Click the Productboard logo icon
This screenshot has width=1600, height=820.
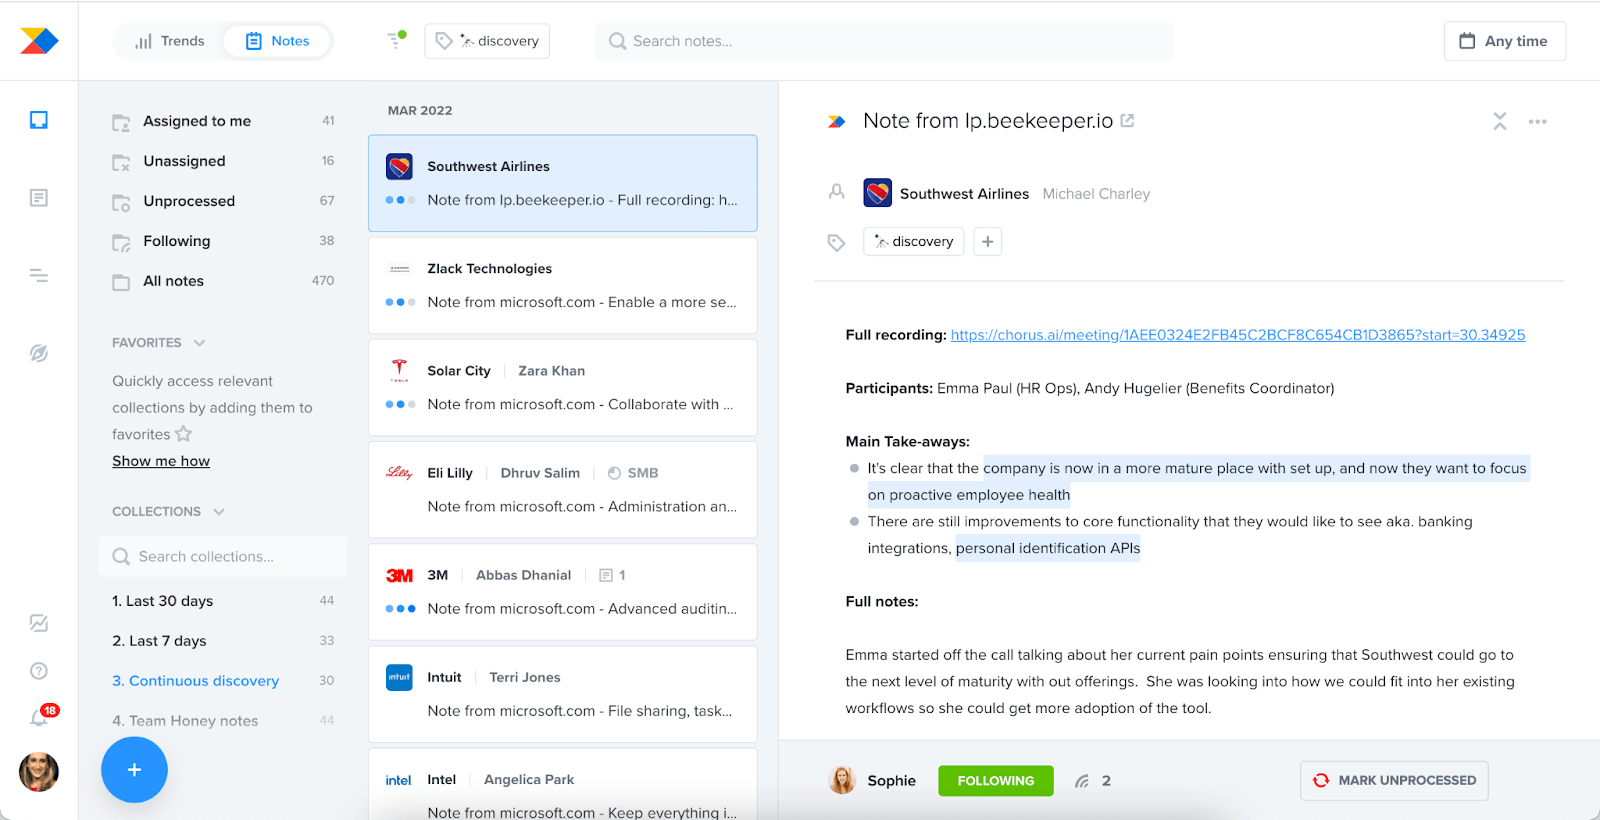pos(39,41)
